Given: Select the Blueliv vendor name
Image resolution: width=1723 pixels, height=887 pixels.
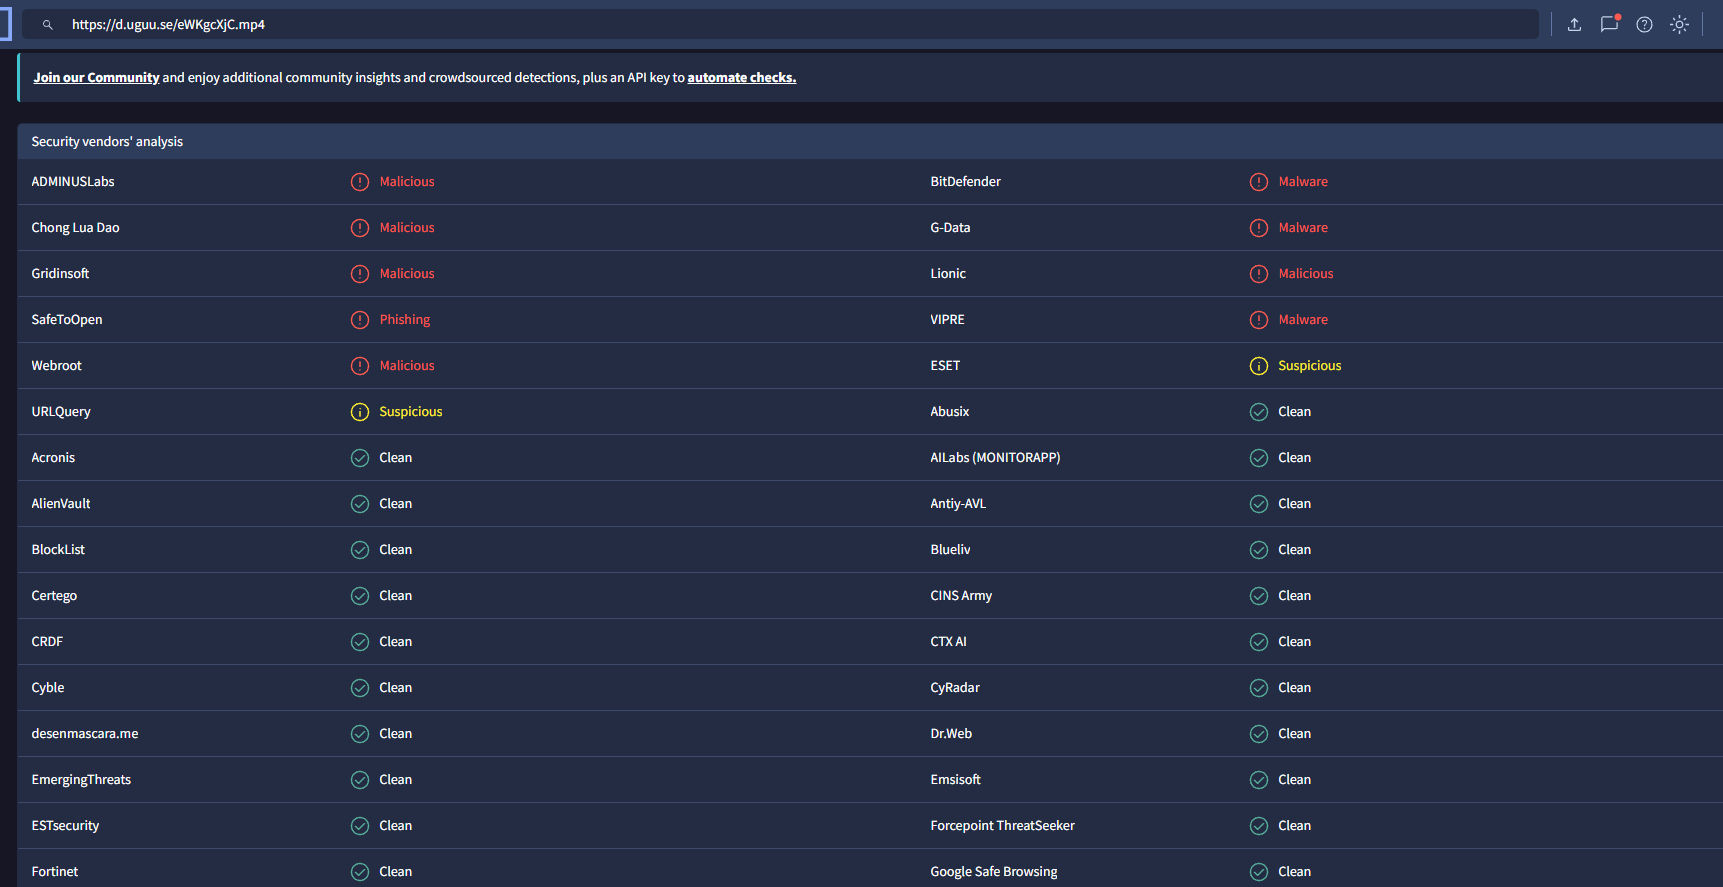Looking at the screenshot, I should pos(950,550).
